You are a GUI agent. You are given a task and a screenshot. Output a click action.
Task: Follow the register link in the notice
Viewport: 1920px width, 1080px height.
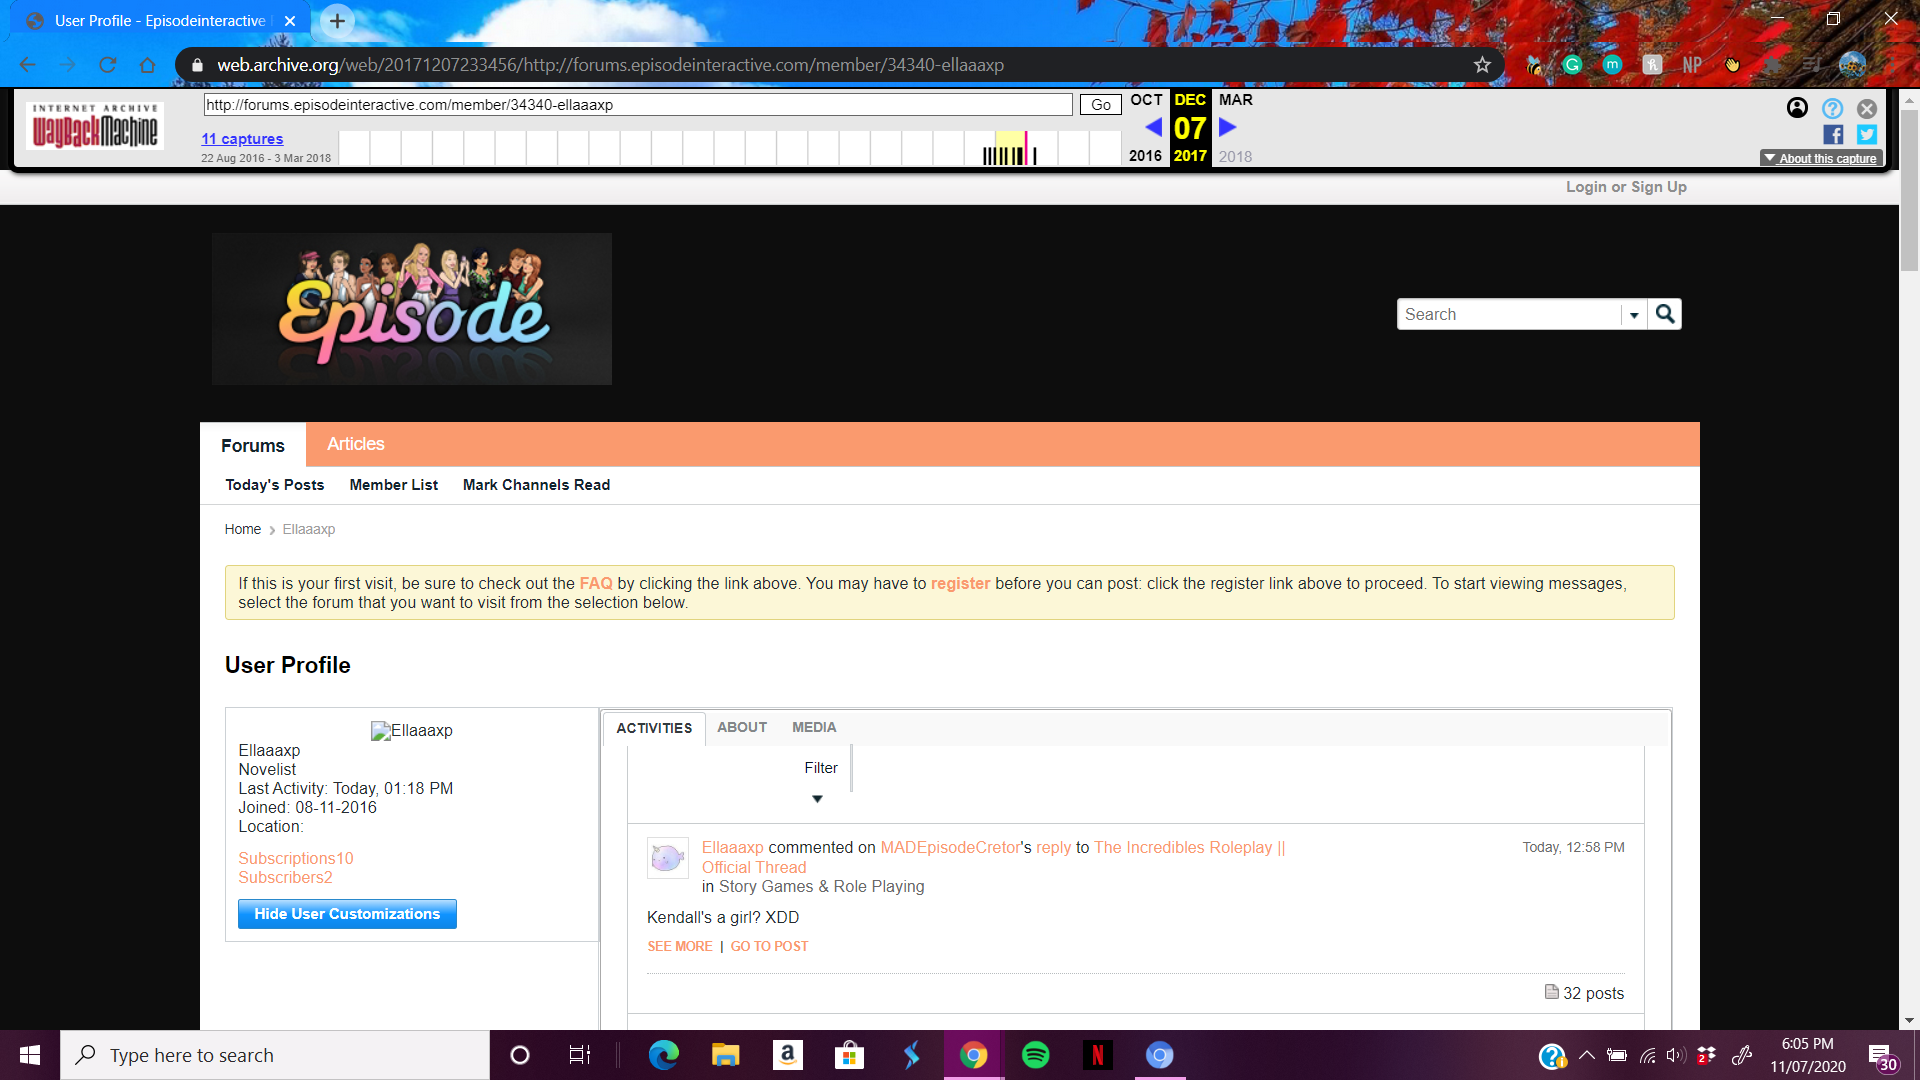pyautogui.click(x=960, y=583)
